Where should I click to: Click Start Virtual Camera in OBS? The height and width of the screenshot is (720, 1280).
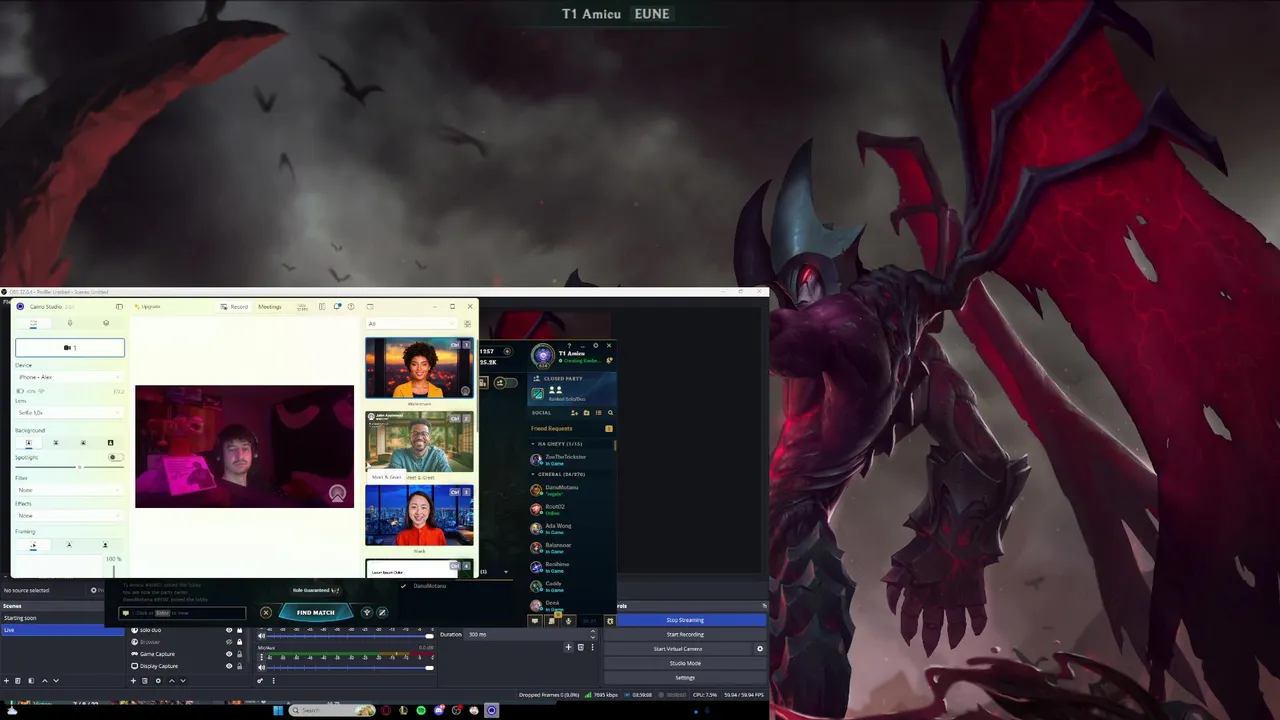pos(678,649)
